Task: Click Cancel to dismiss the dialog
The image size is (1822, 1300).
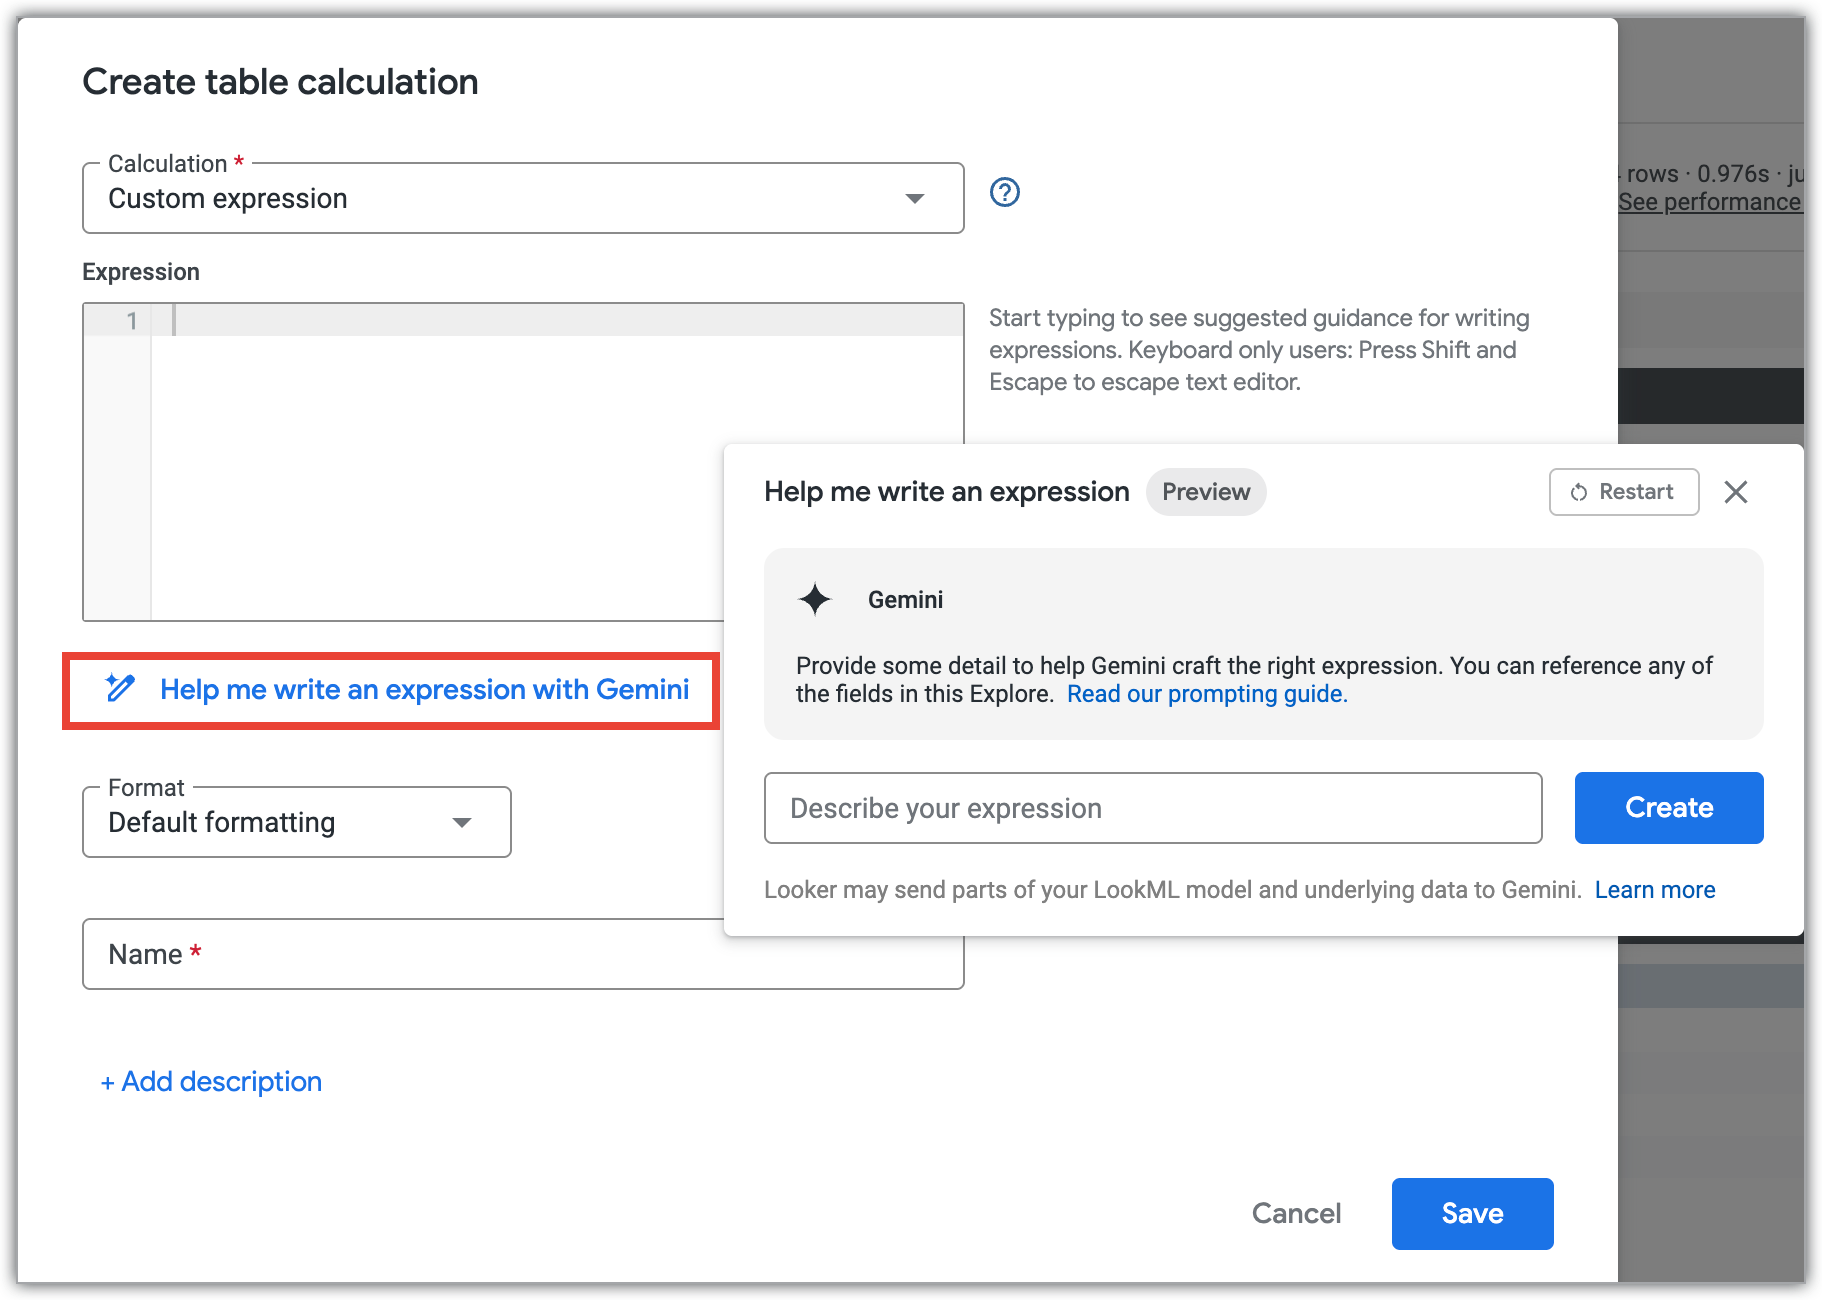Action: 1296,1213
